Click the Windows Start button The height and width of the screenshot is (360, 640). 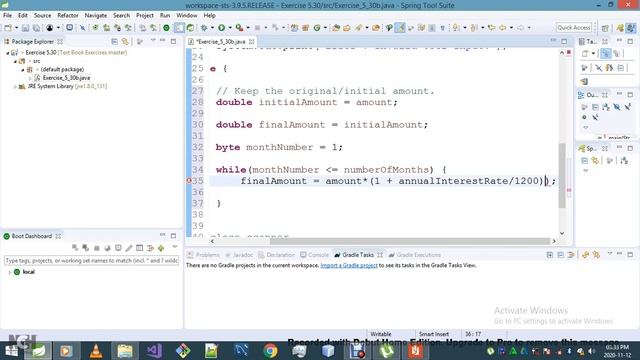coord(11,351)
